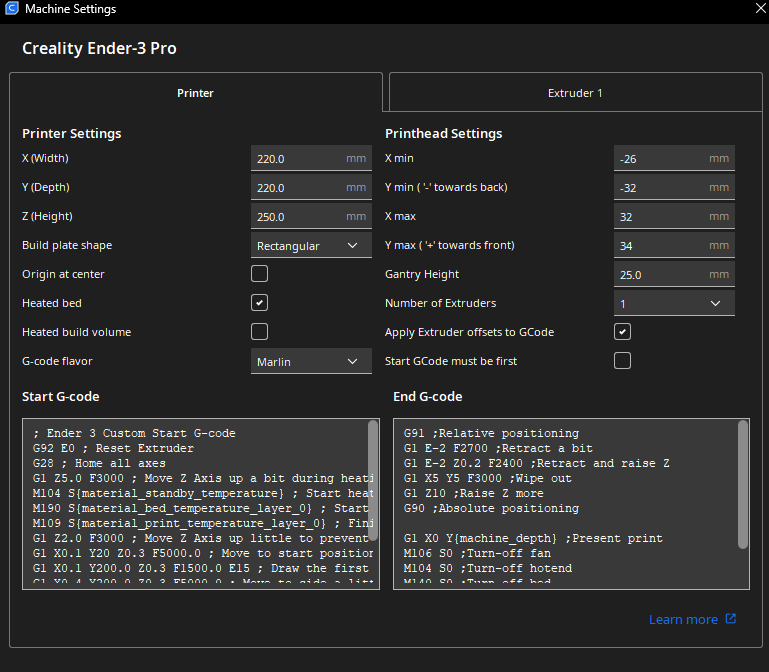Expand the G-code flavor Marlin dropdown
Screen dimensions: 769x672
[311, 361]
